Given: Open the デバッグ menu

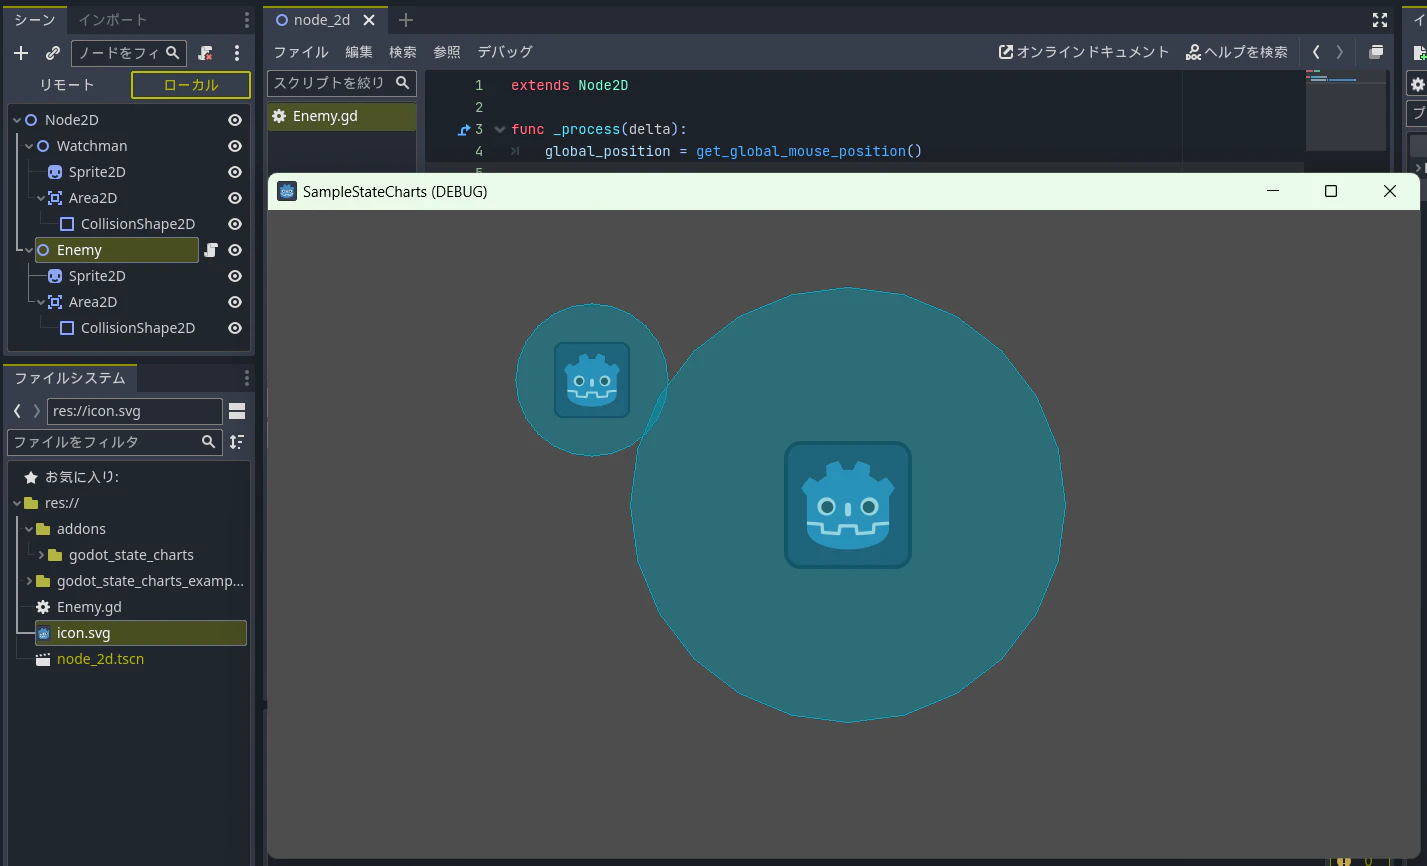Looking at the screenshot, I should pyautogui.click(x=505, y=52).
